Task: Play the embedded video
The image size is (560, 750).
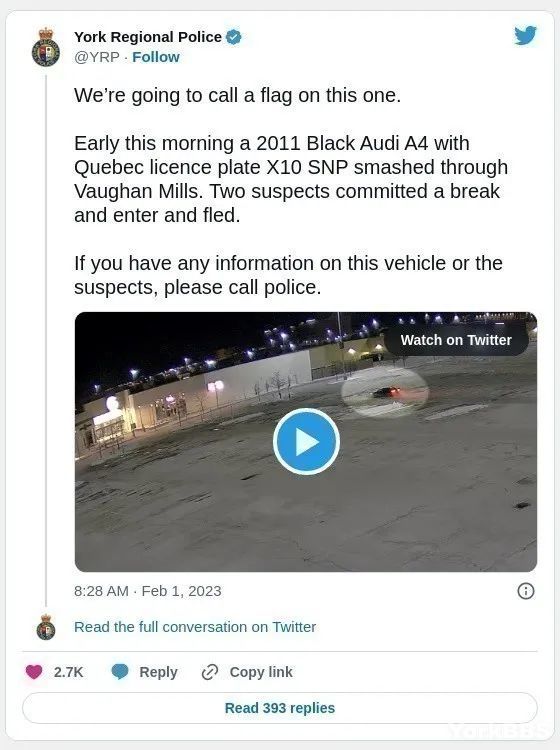Action: pyautogui.click(x=306, y=441)
